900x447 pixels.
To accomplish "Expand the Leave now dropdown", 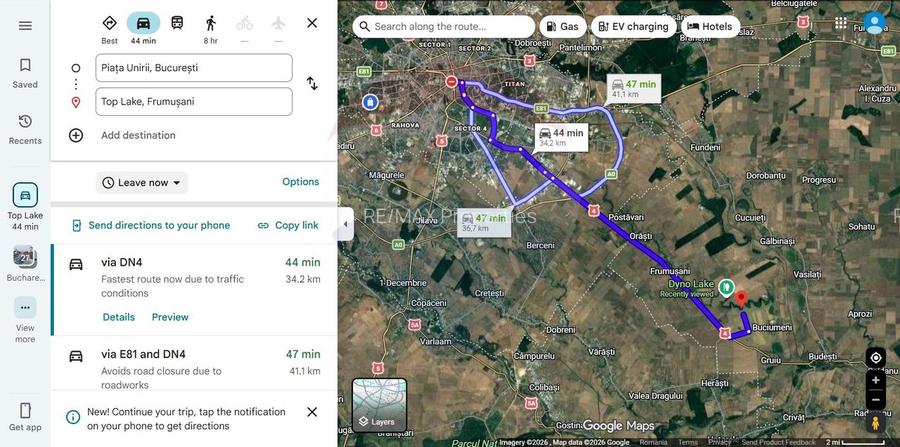I will (x=142, y=183).
